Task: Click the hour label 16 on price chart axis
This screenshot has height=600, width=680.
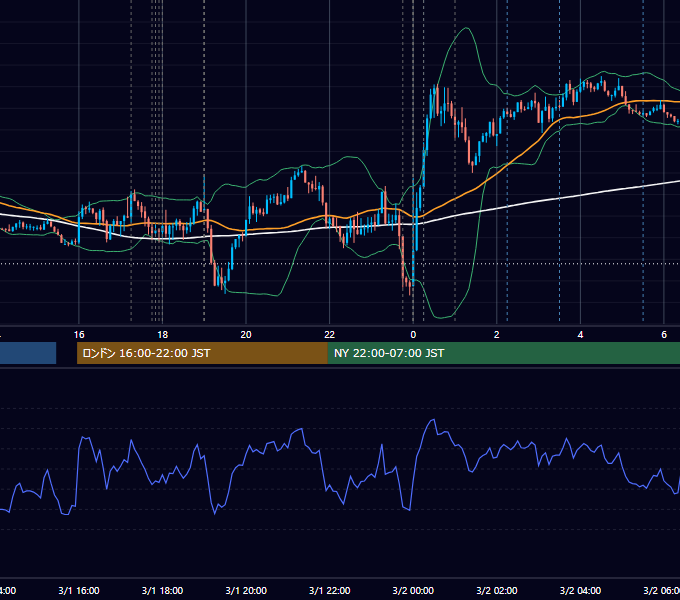Action: tap(79, 335)
